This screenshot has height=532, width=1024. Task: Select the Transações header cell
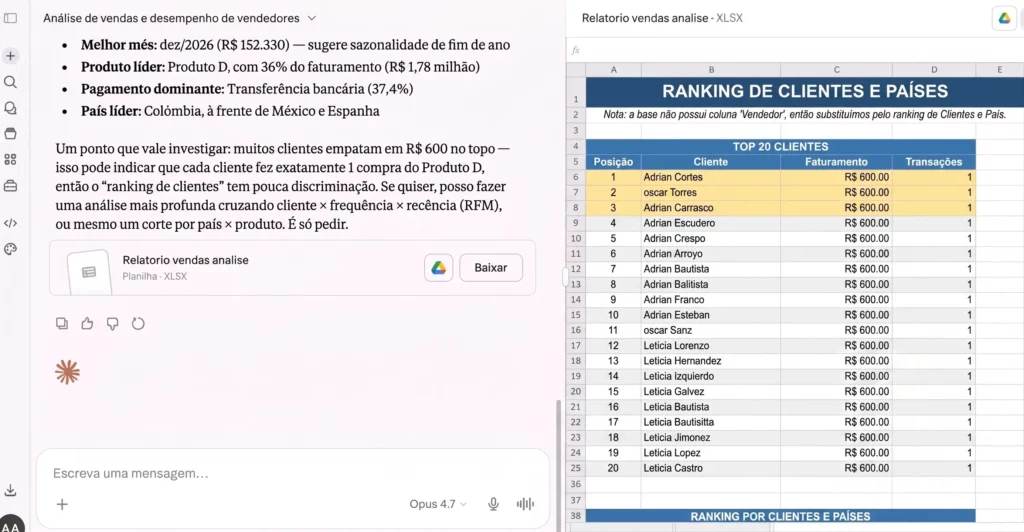pyautogui.click(x=934, y=162)
